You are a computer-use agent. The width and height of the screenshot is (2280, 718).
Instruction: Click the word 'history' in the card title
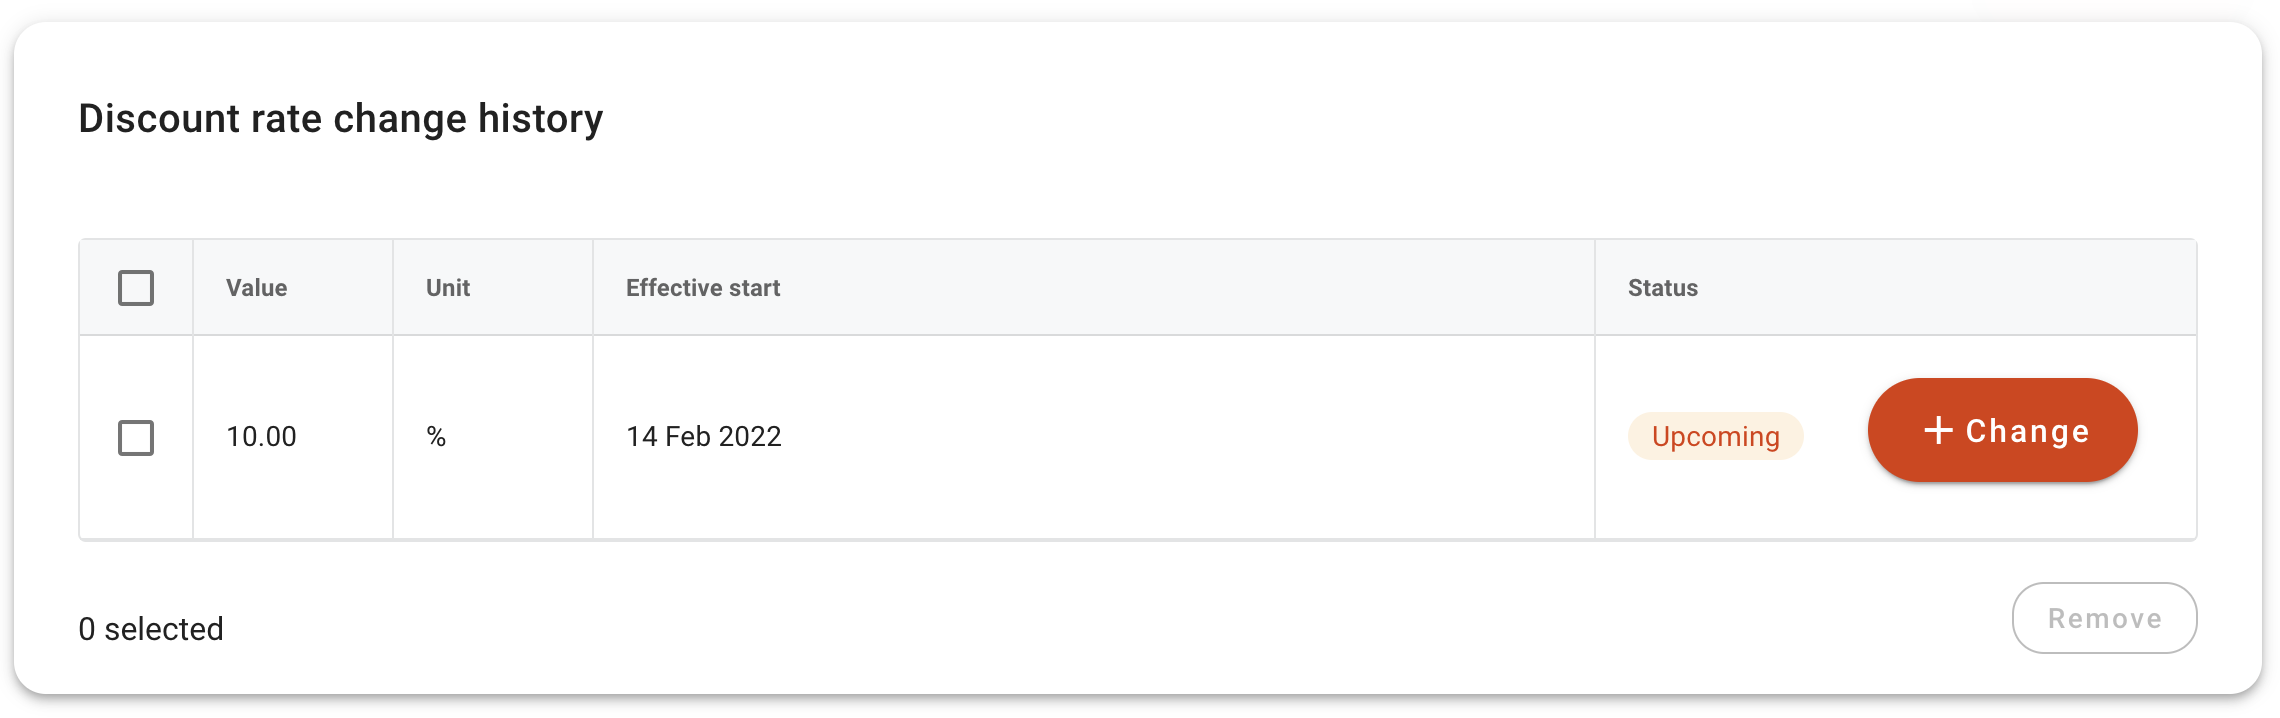point(540,119)
